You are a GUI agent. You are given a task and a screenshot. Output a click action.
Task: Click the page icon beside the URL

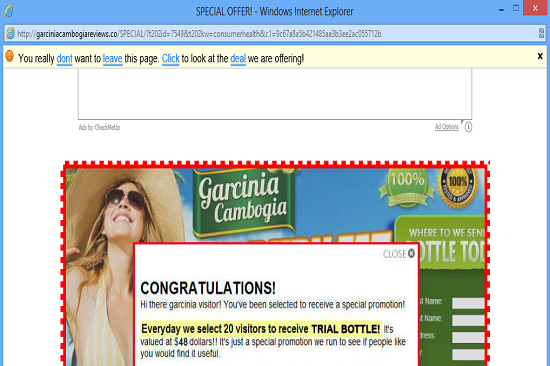point(11,34)
